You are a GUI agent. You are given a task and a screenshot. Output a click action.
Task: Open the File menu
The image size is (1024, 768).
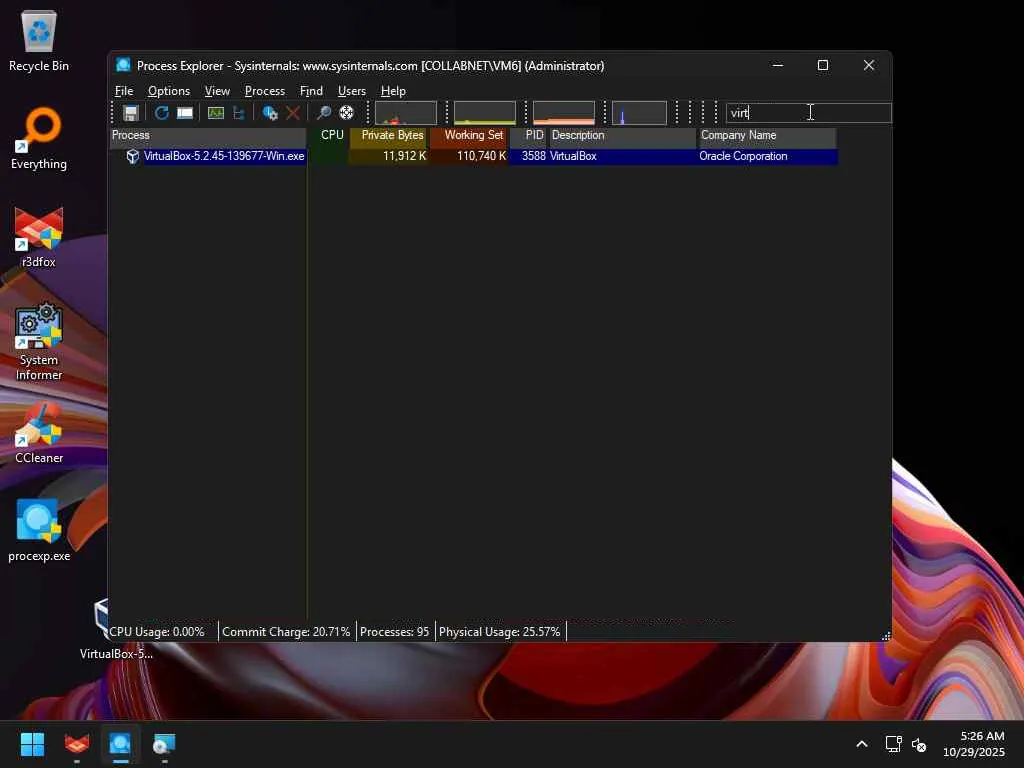tap(124, 91)
